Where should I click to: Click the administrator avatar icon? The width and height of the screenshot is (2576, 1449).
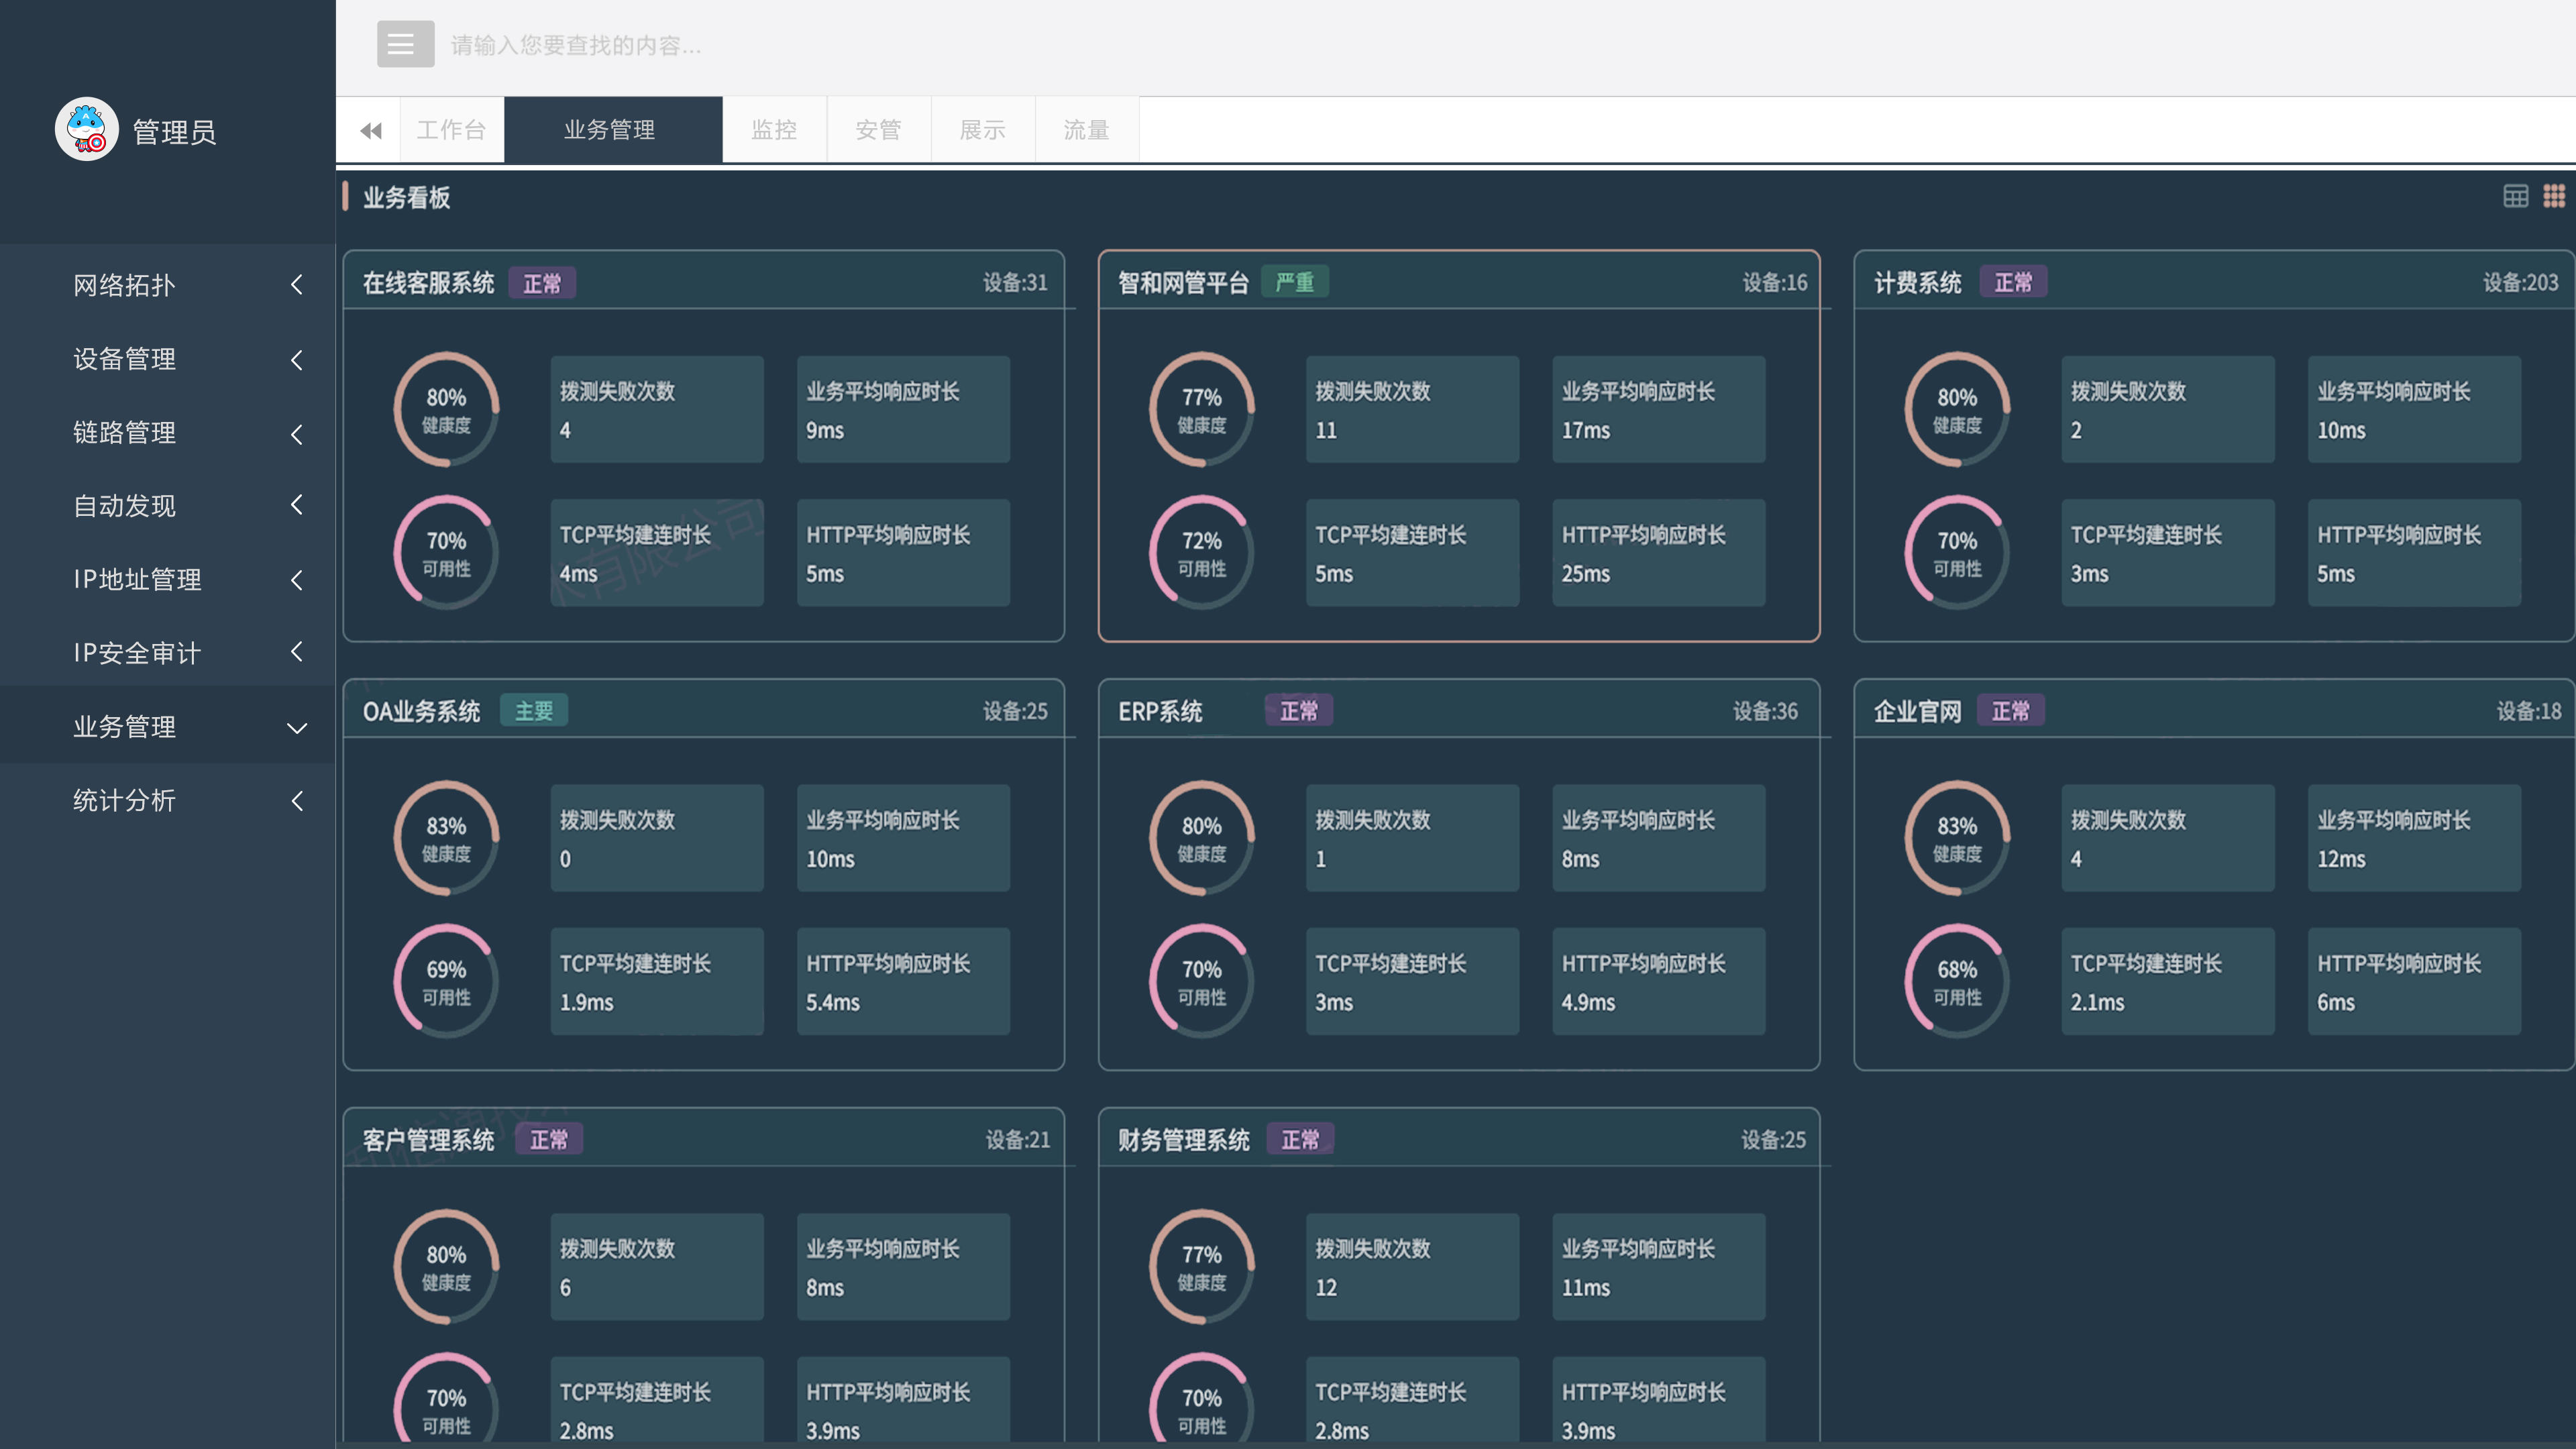pyautogui.click(x=87, y=129)
